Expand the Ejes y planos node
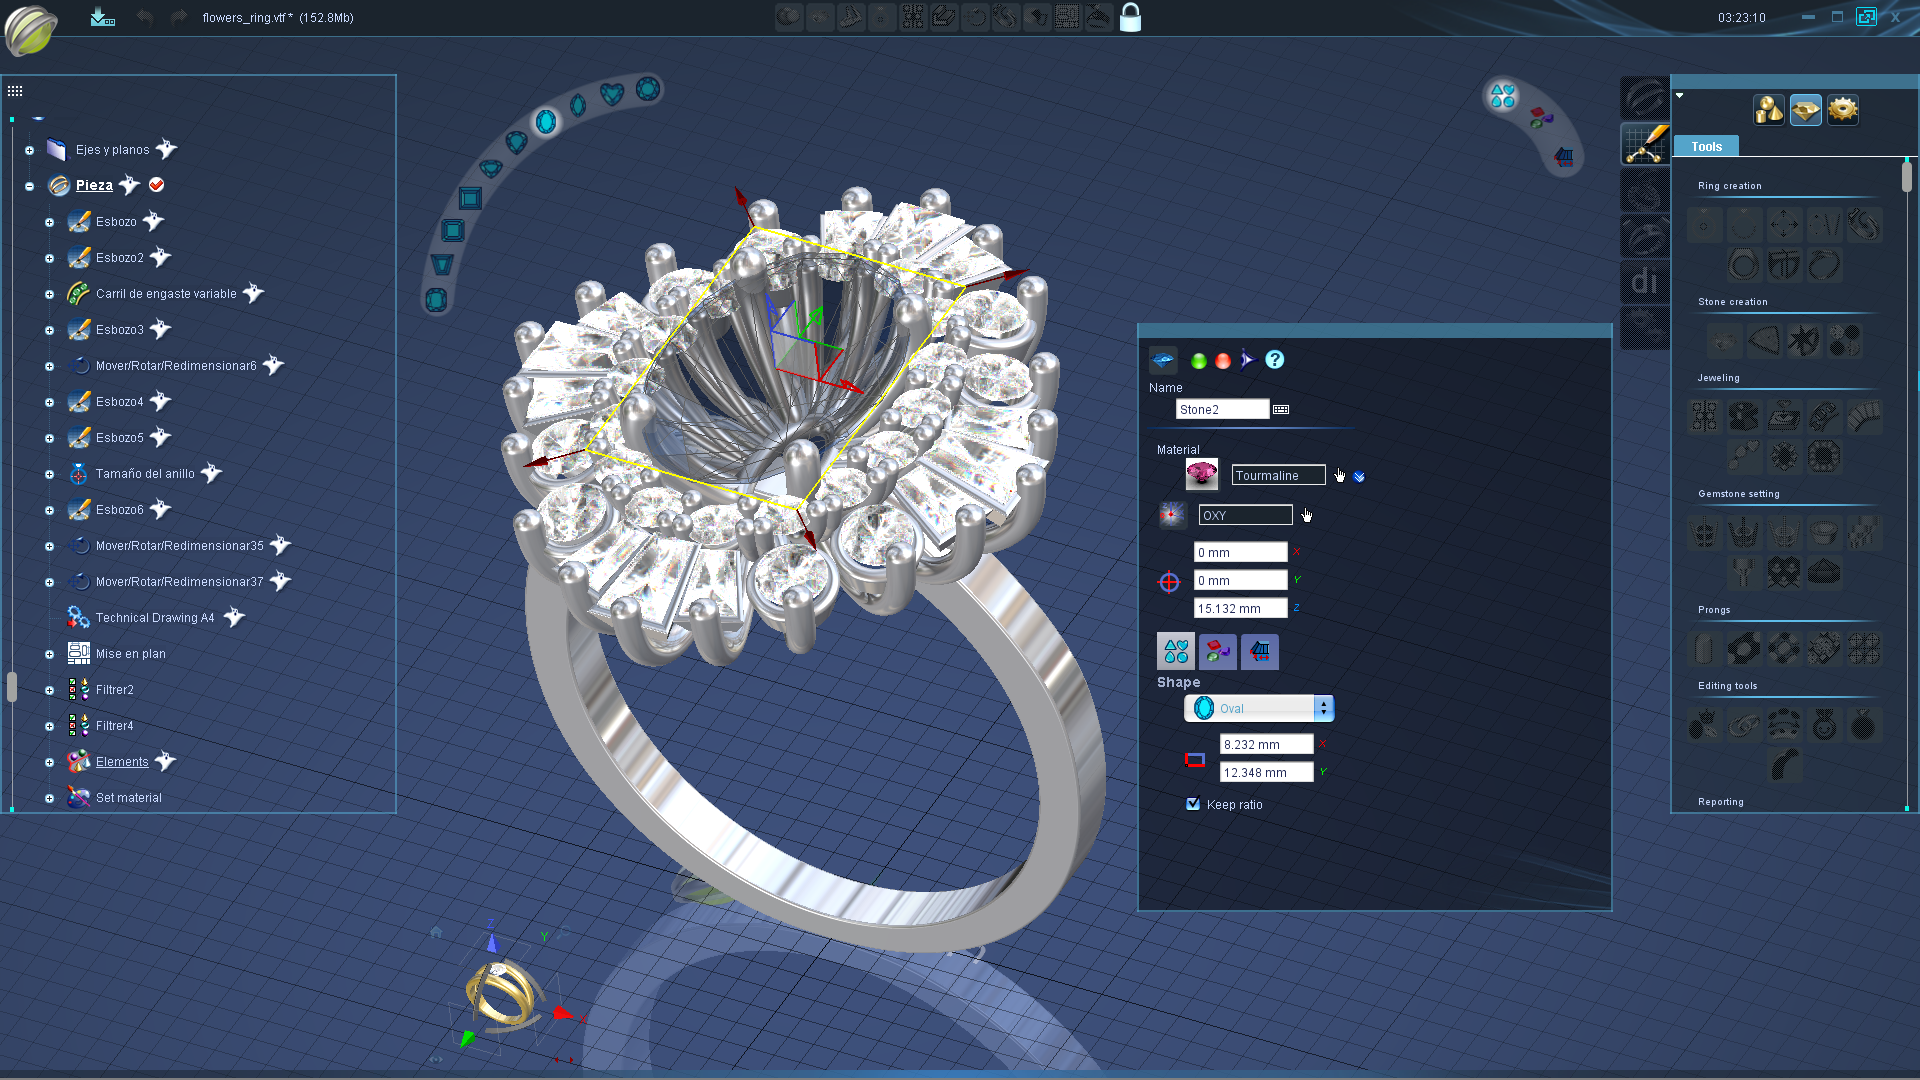Screen dimensions: 1920x1080 (x=30, y=150)
